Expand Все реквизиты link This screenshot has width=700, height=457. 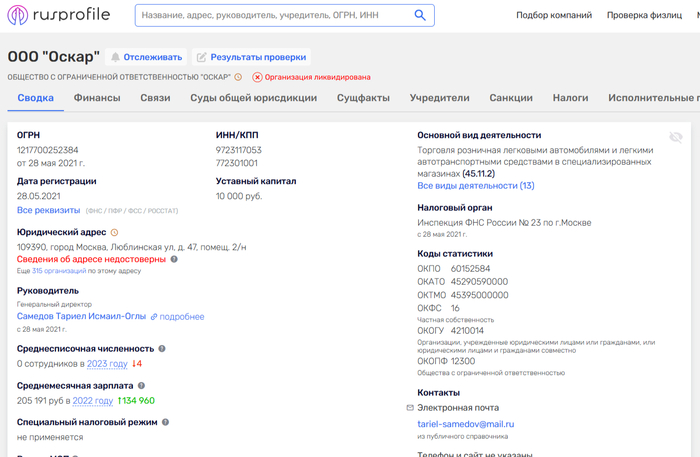tap(48, 210)
